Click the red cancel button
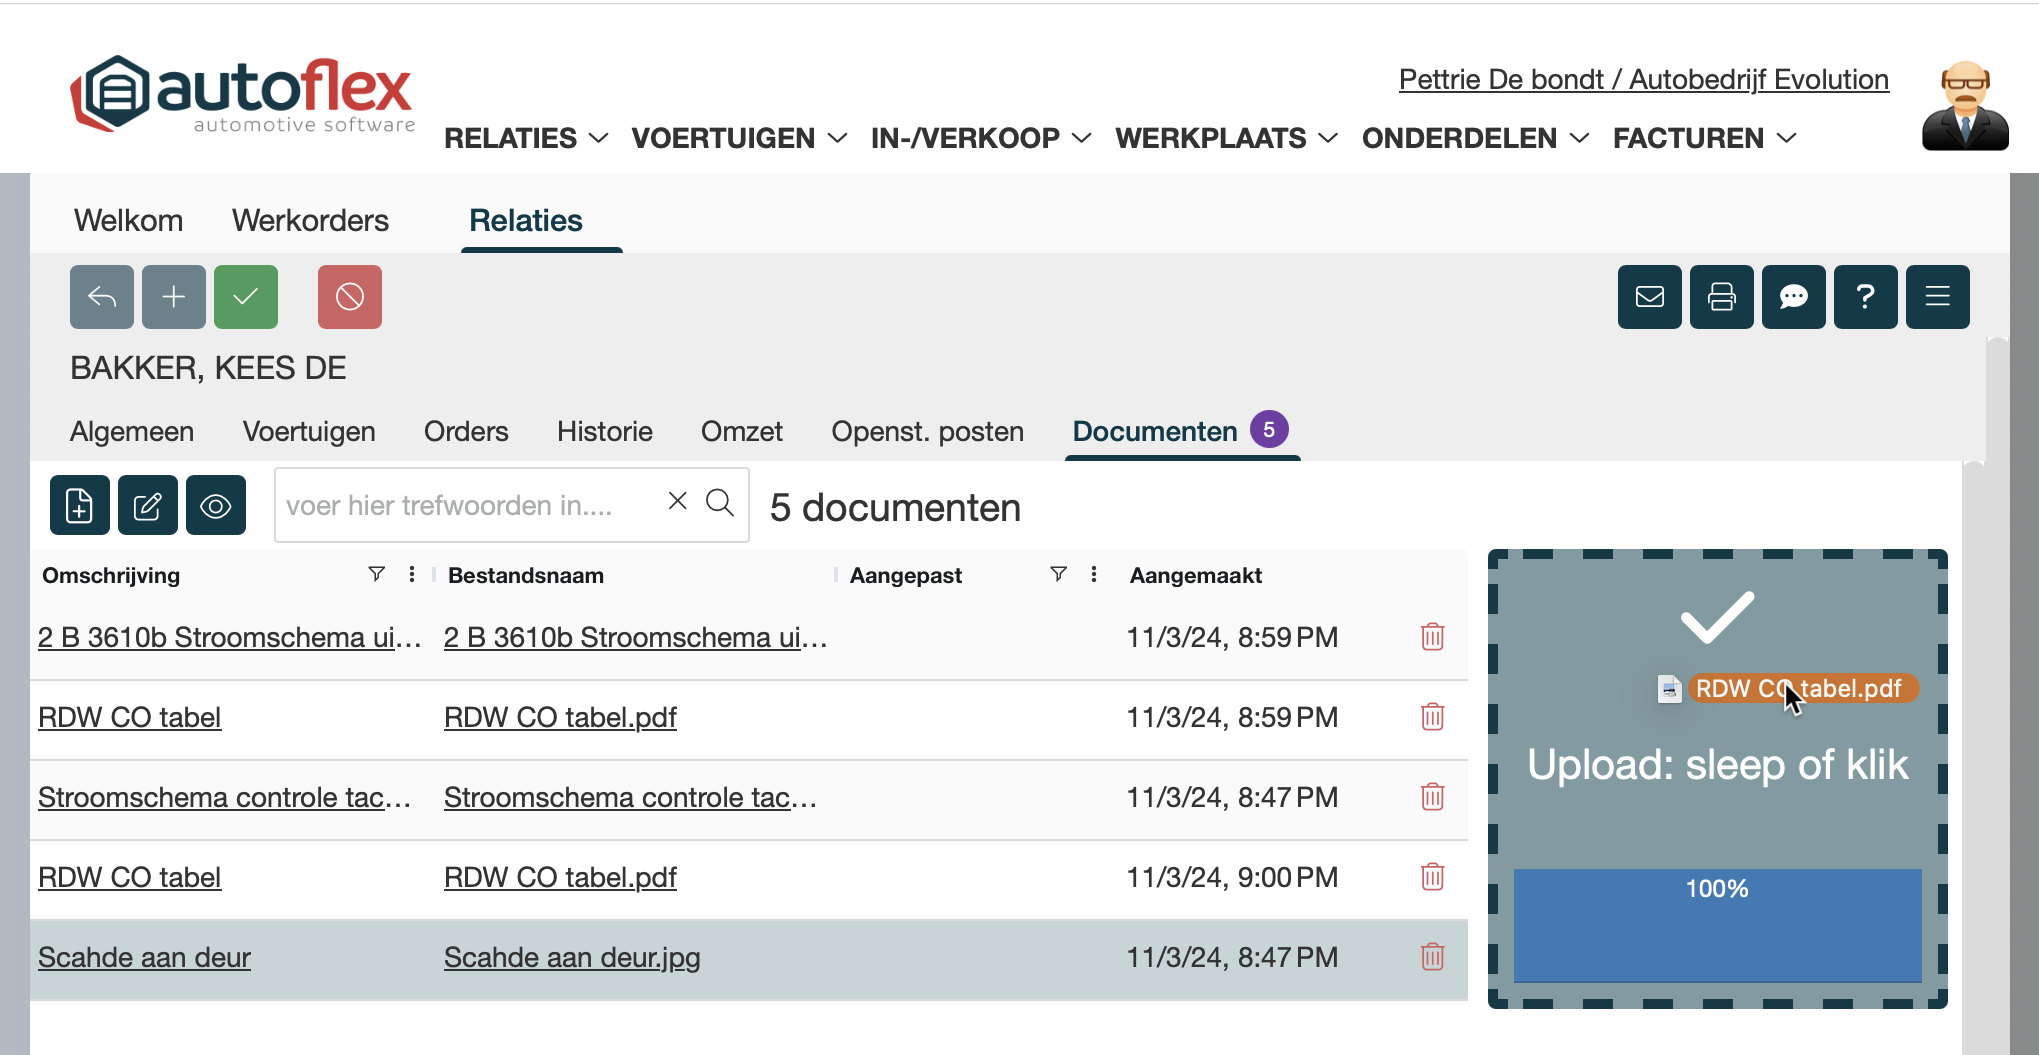The height and width of the screenshot is (1055, 2039). [350, 297]
